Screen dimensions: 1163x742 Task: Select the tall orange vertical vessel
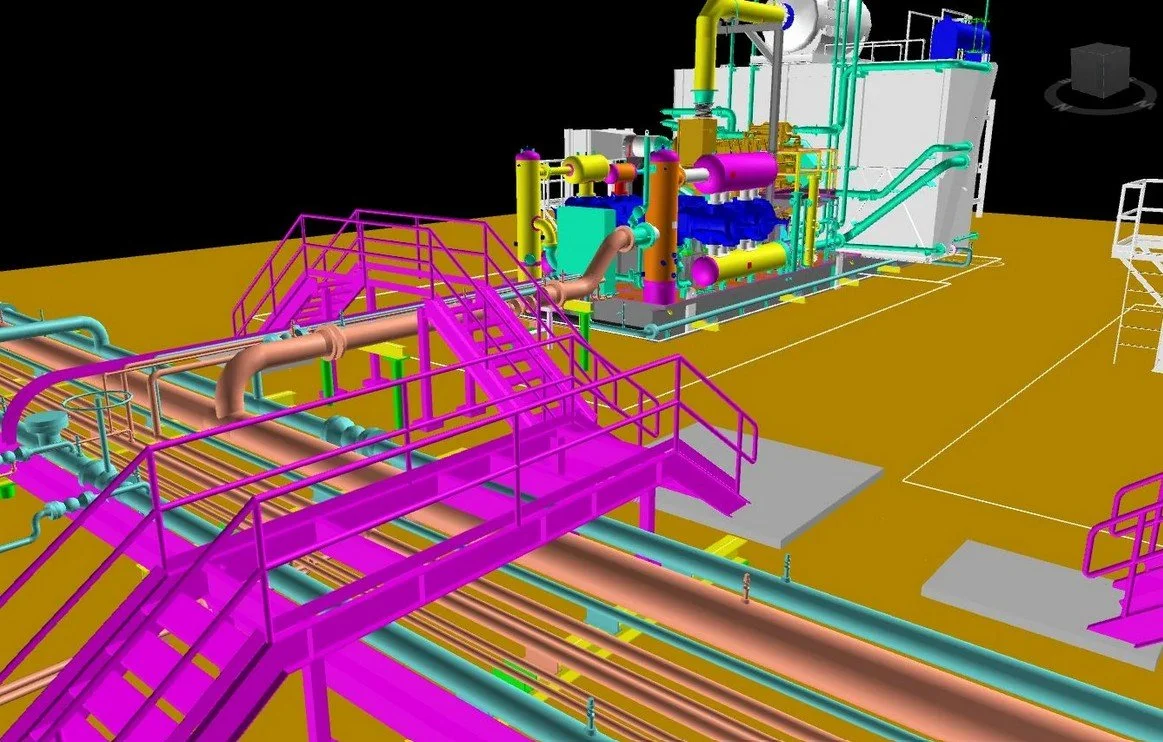(x=663, y=226)
